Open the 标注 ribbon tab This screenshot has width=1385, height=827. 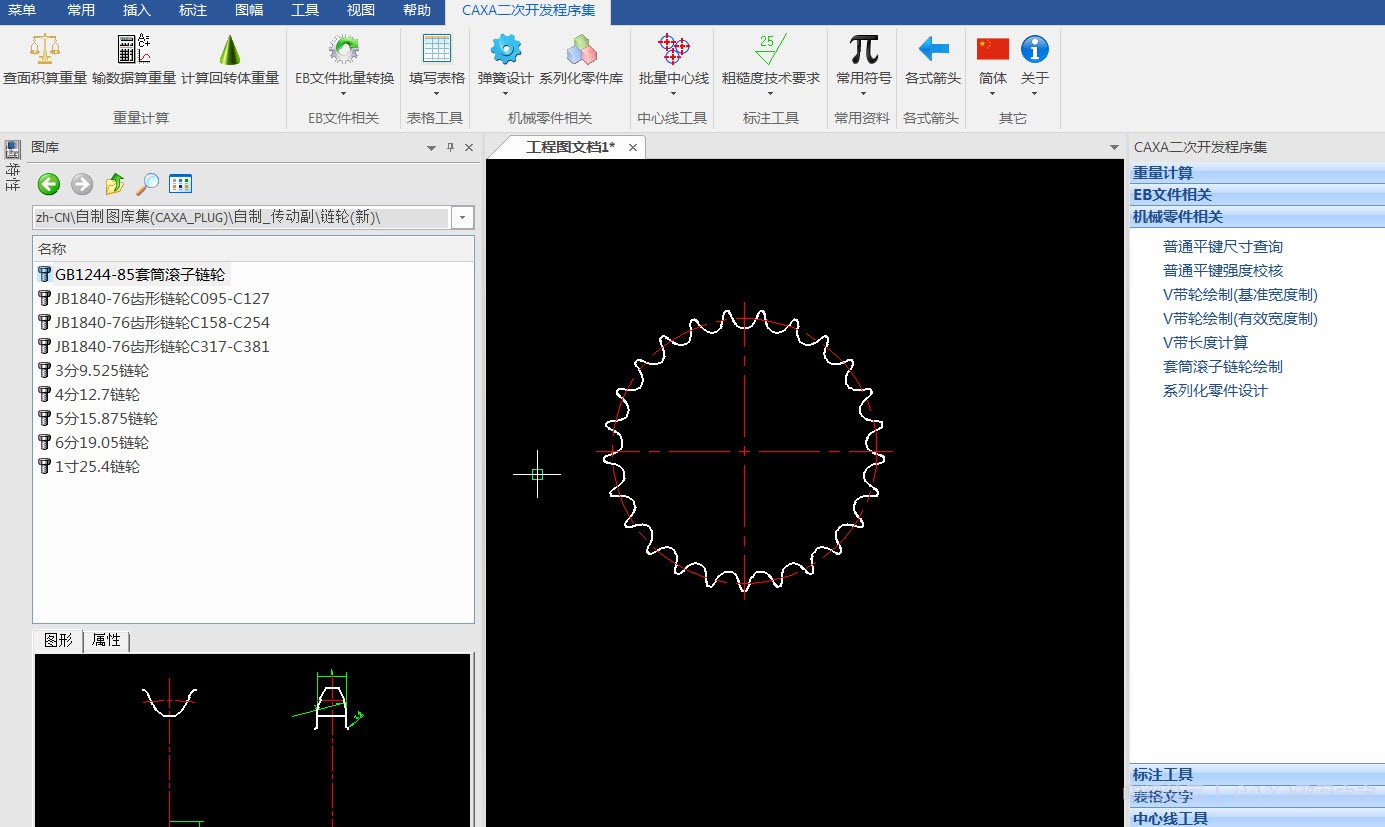pos(193,11)
